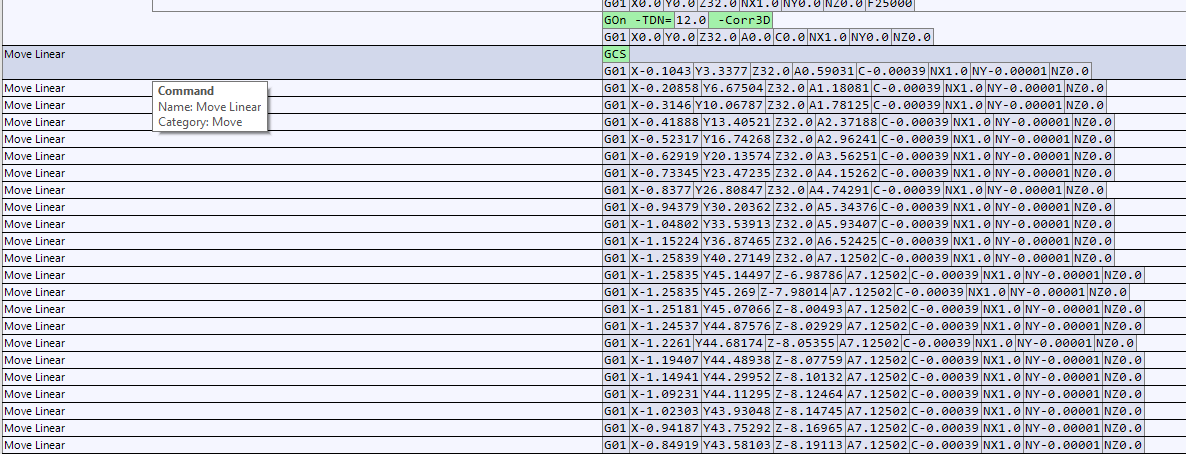Click the X-0.62919 cell
The height and width of the screenshot is (454, 1186).
pyautogui.click(x=665, y=156)
